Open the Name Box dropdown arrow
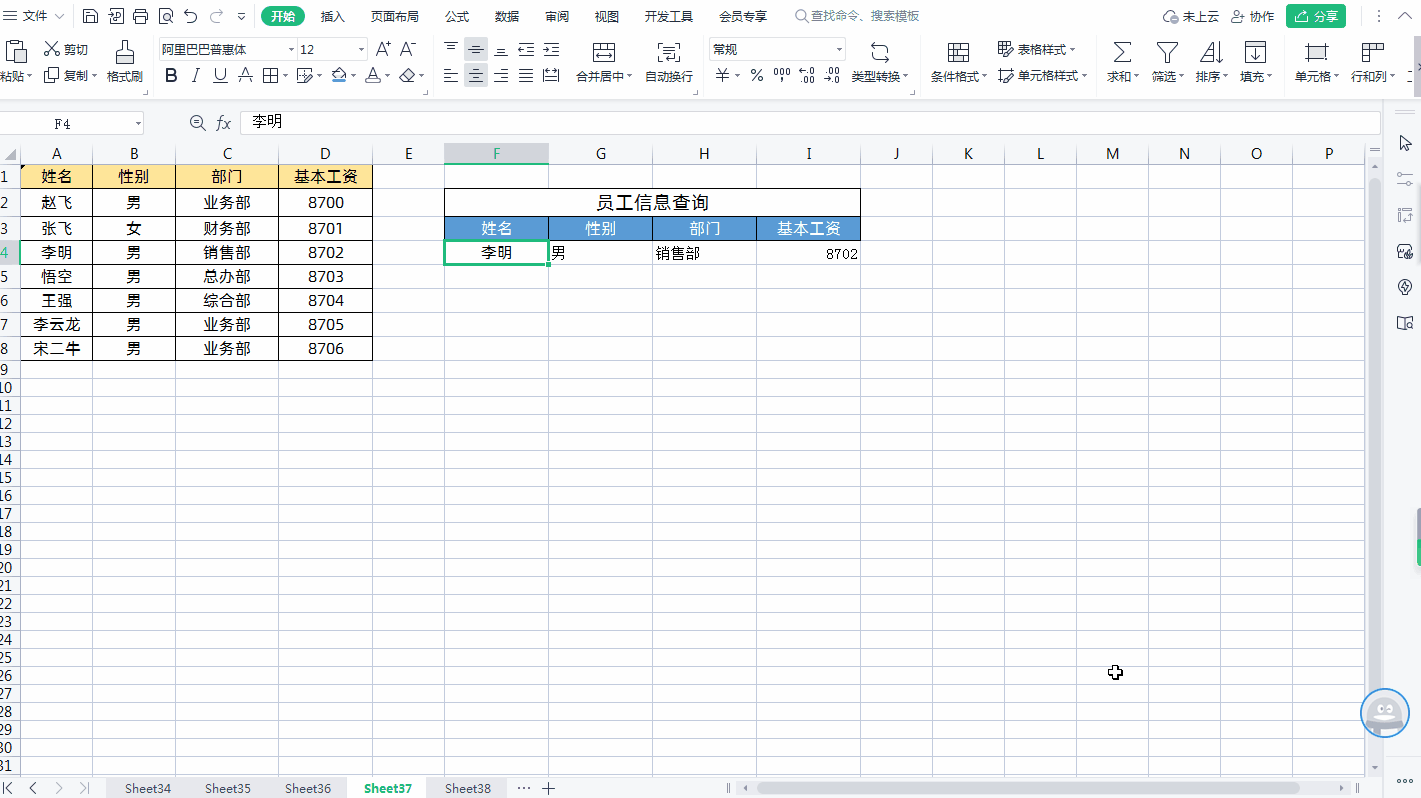The height and width of the screenshot is (798, 1421). pyautogui.click(x=138, y=123)
